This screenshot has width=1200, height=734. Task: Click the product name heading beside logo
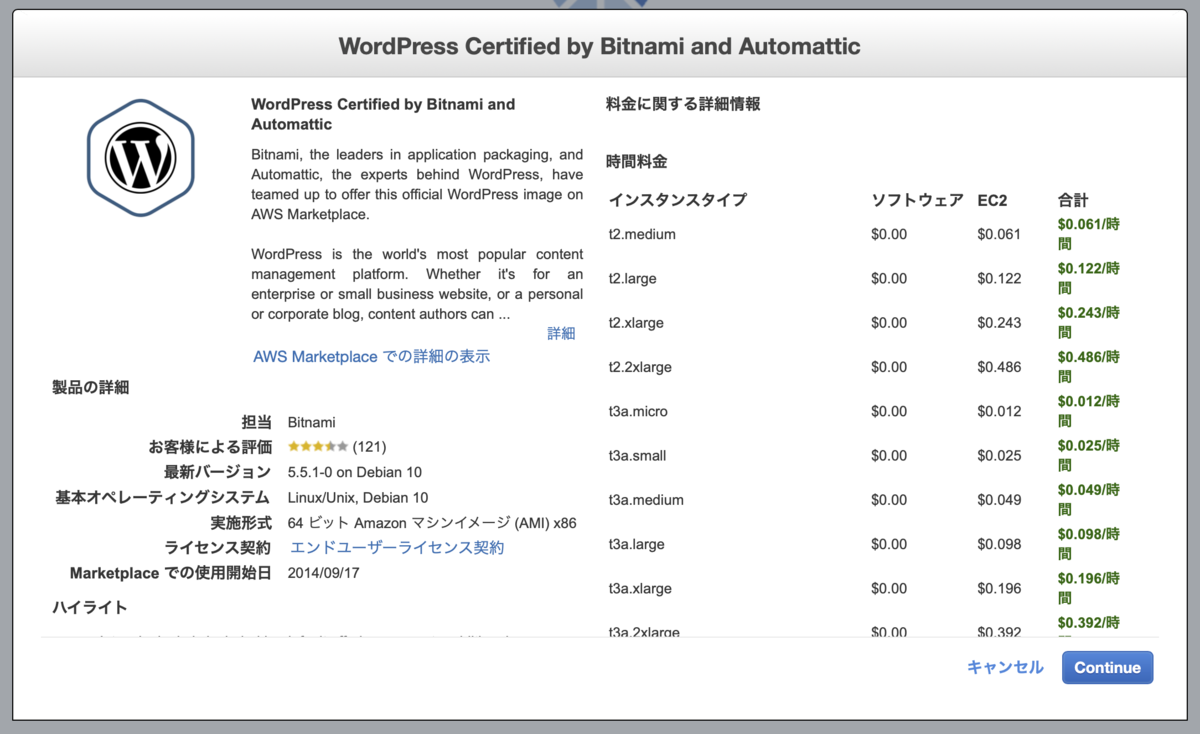coord(383,114)
